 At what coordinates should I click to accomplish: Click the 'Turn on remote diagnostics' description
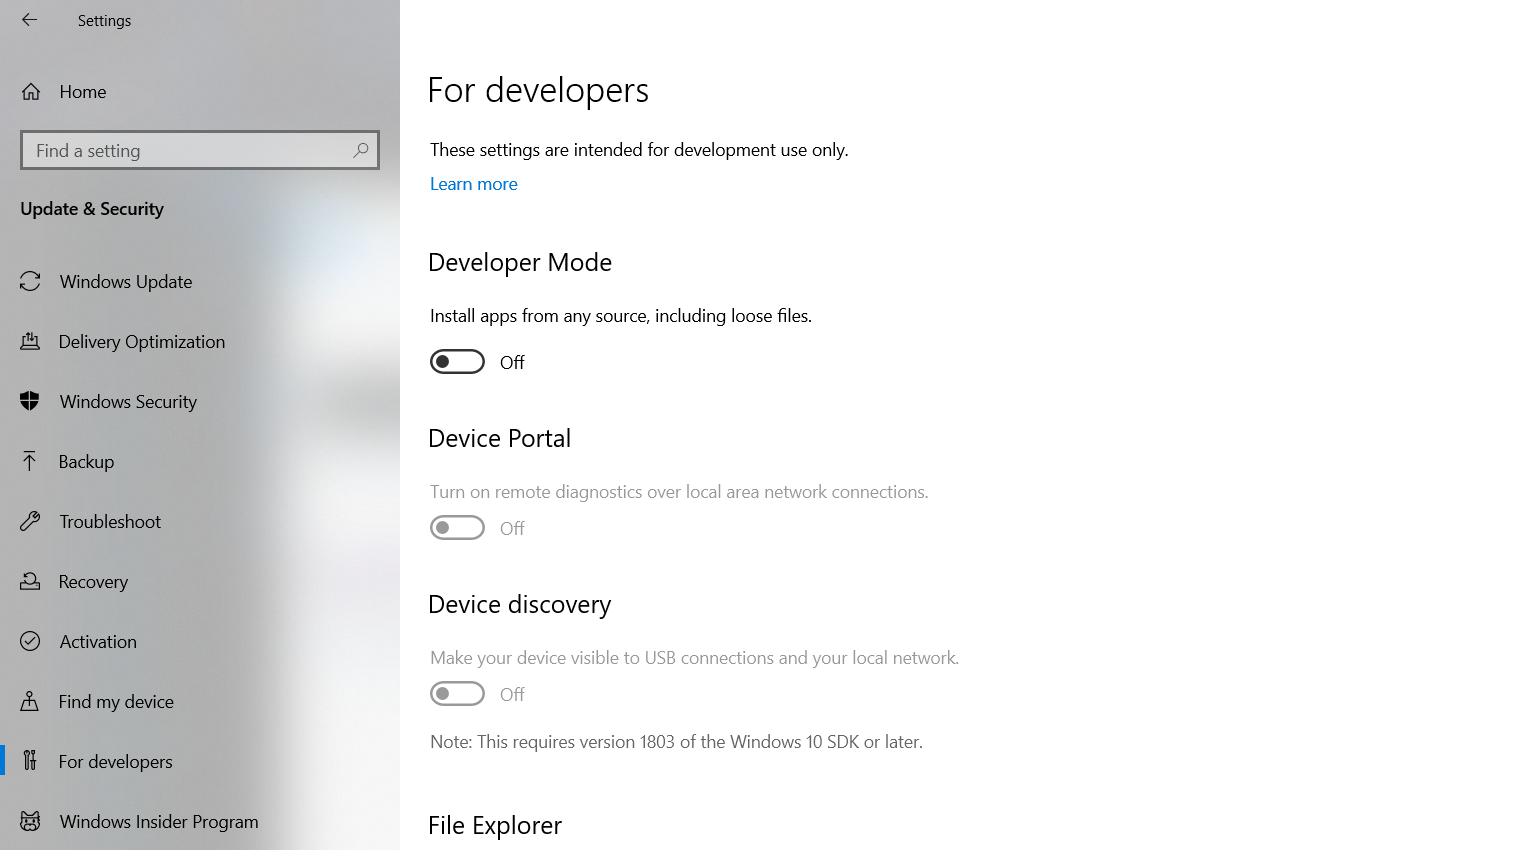[x=679, y=492]
